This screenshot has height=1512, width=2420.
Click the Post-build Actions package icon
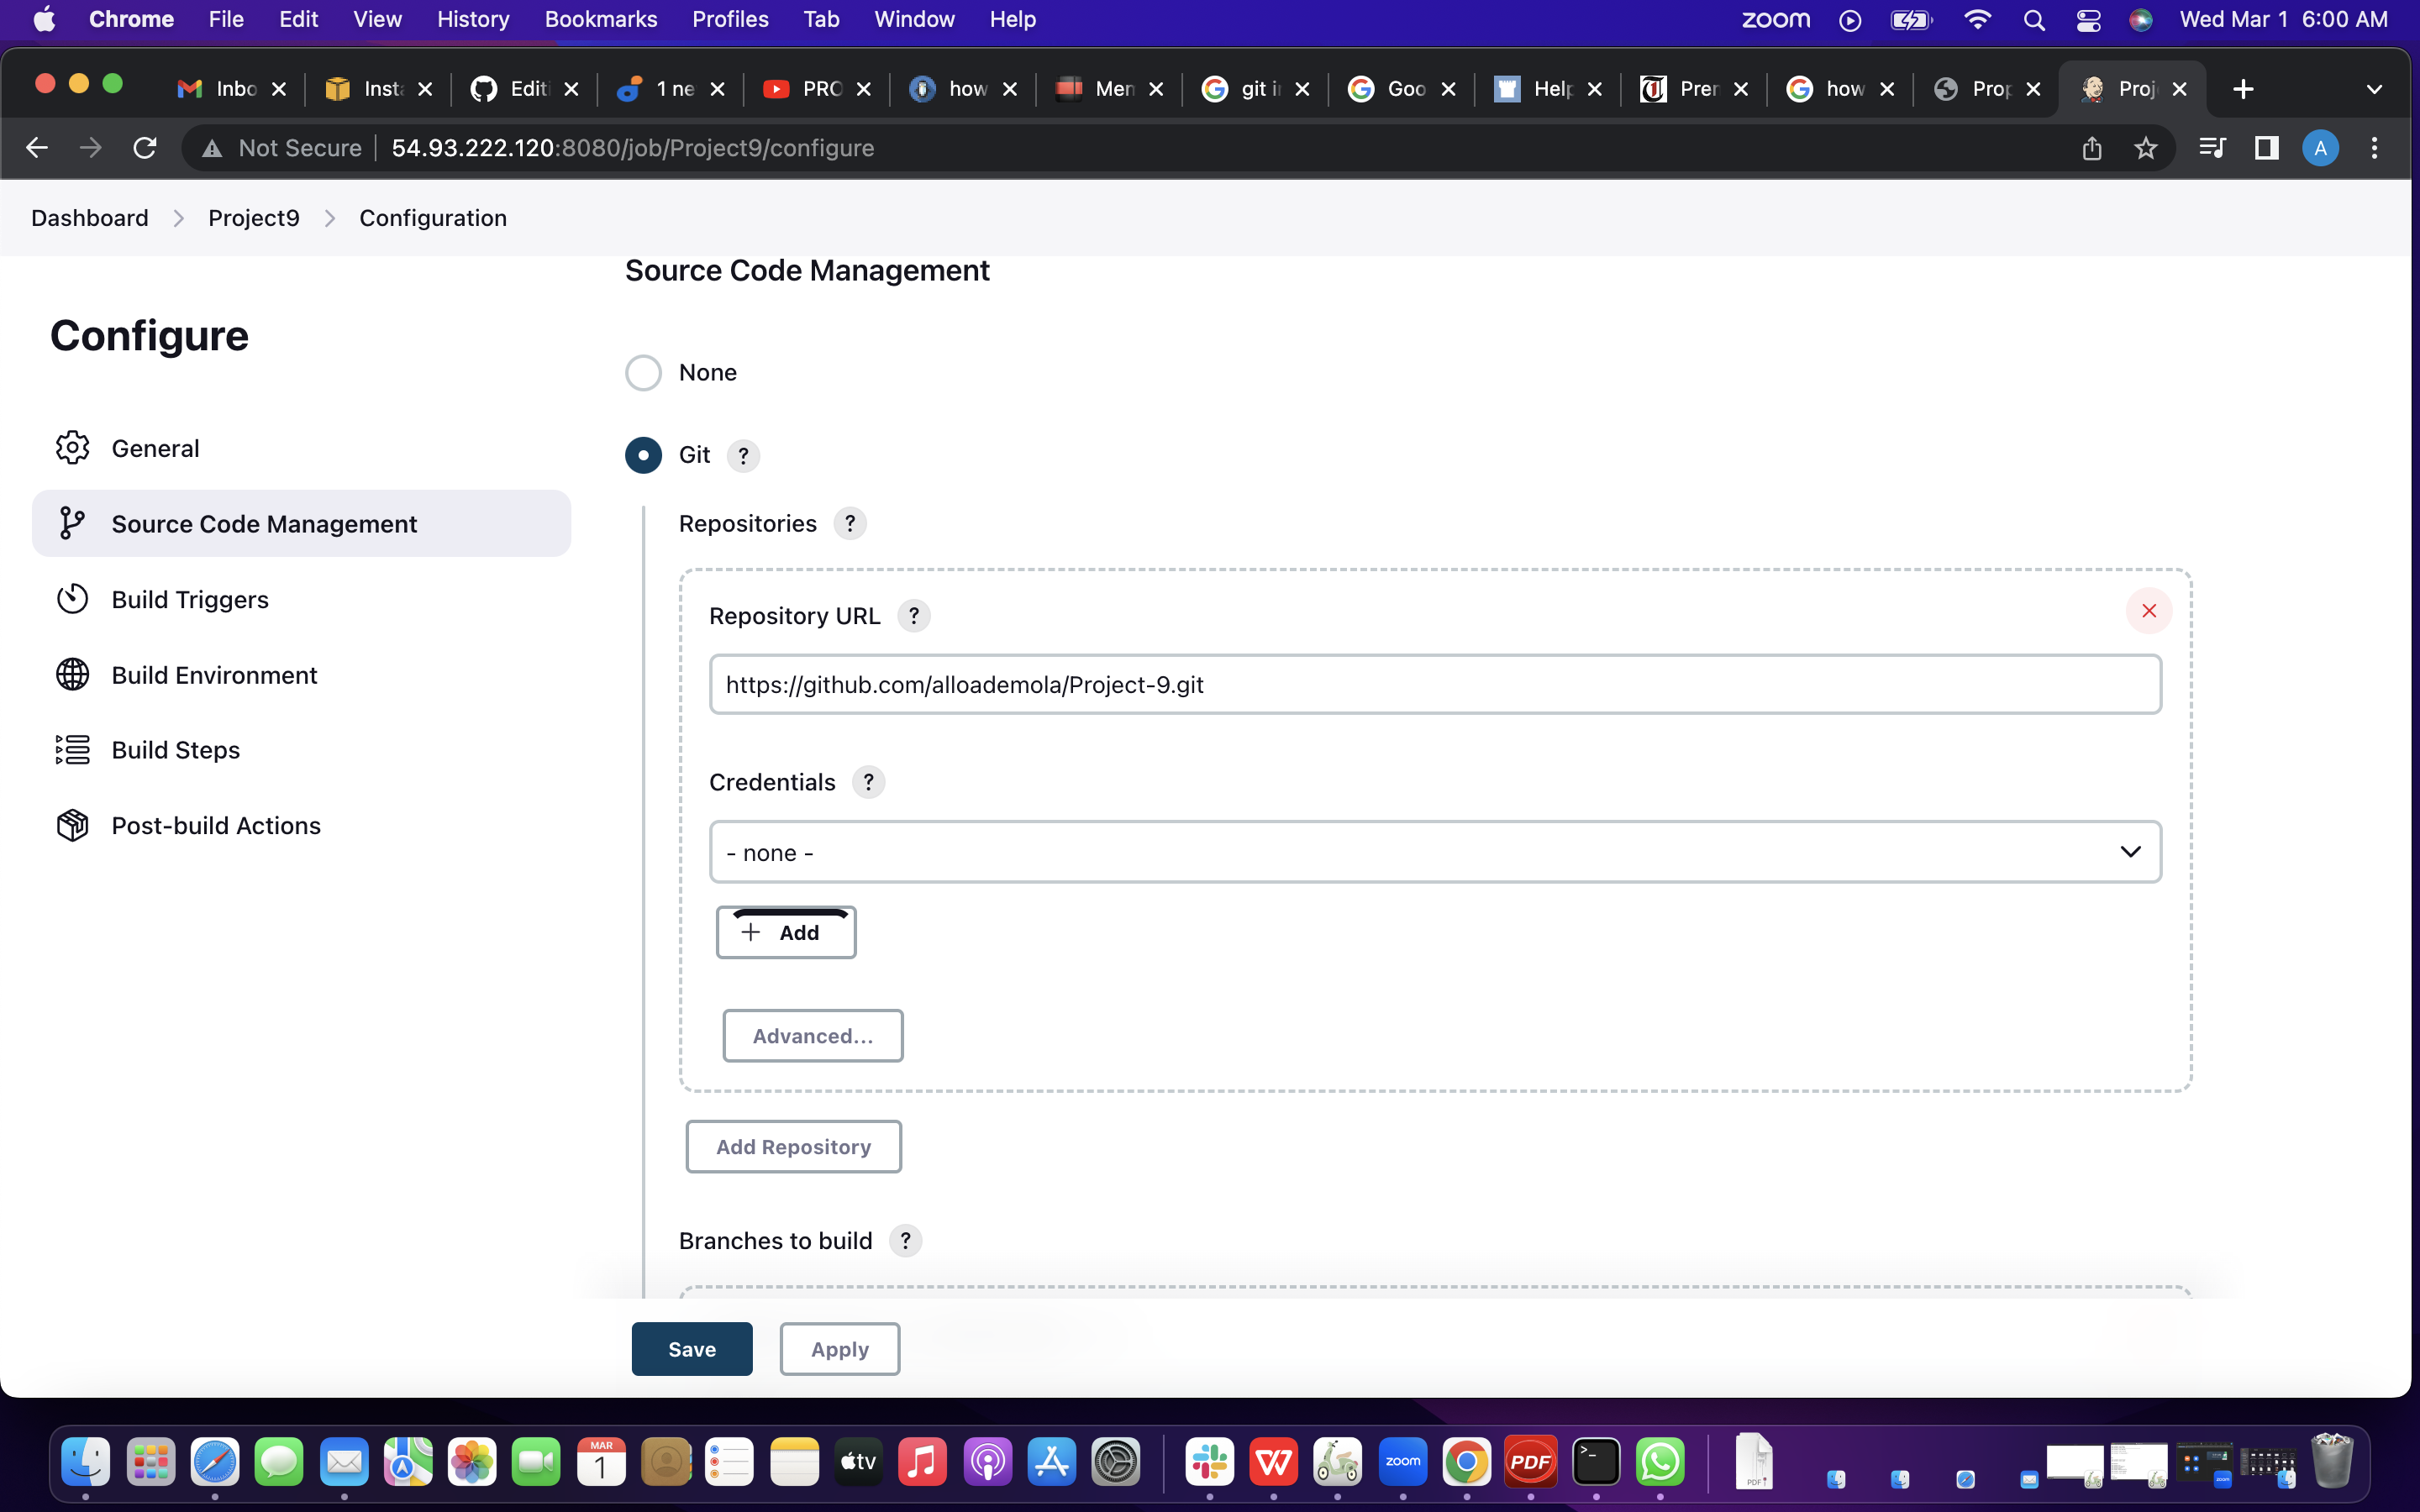pyautogui.click(x=71, y=824)
